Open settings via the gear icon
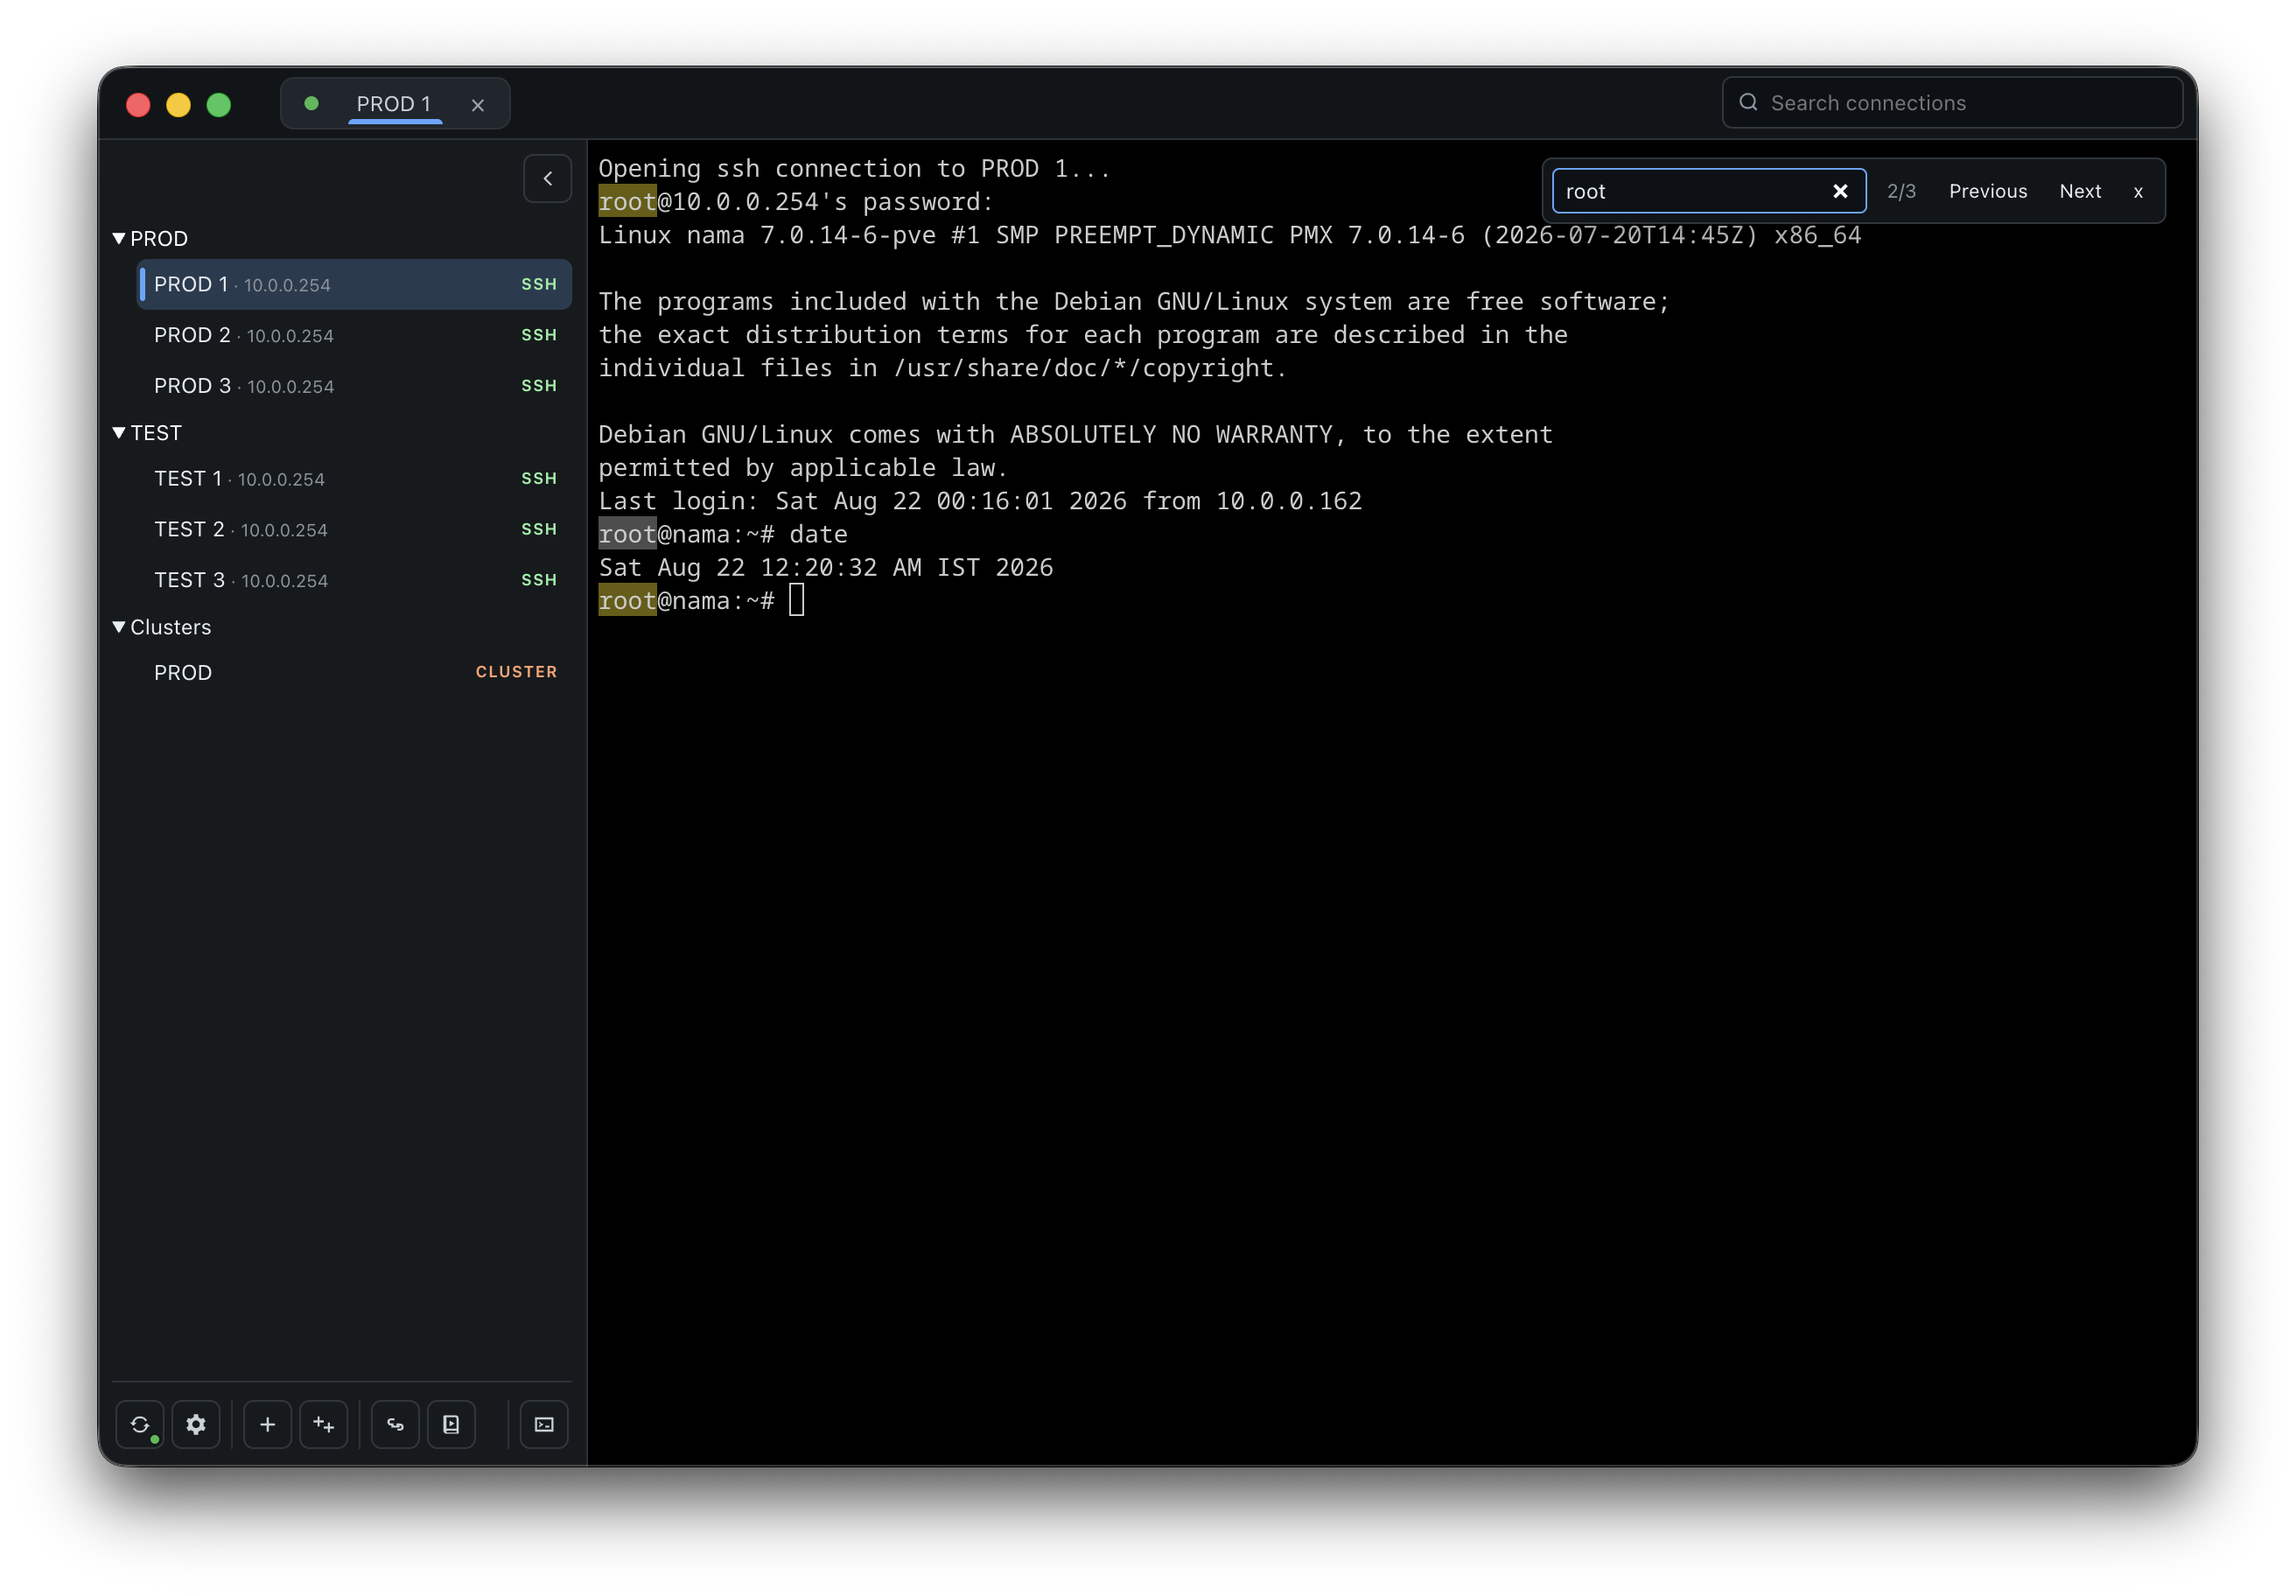Image resolution: width=2296 pixels, height=1596 pixels. click(x=196, y=1424)
